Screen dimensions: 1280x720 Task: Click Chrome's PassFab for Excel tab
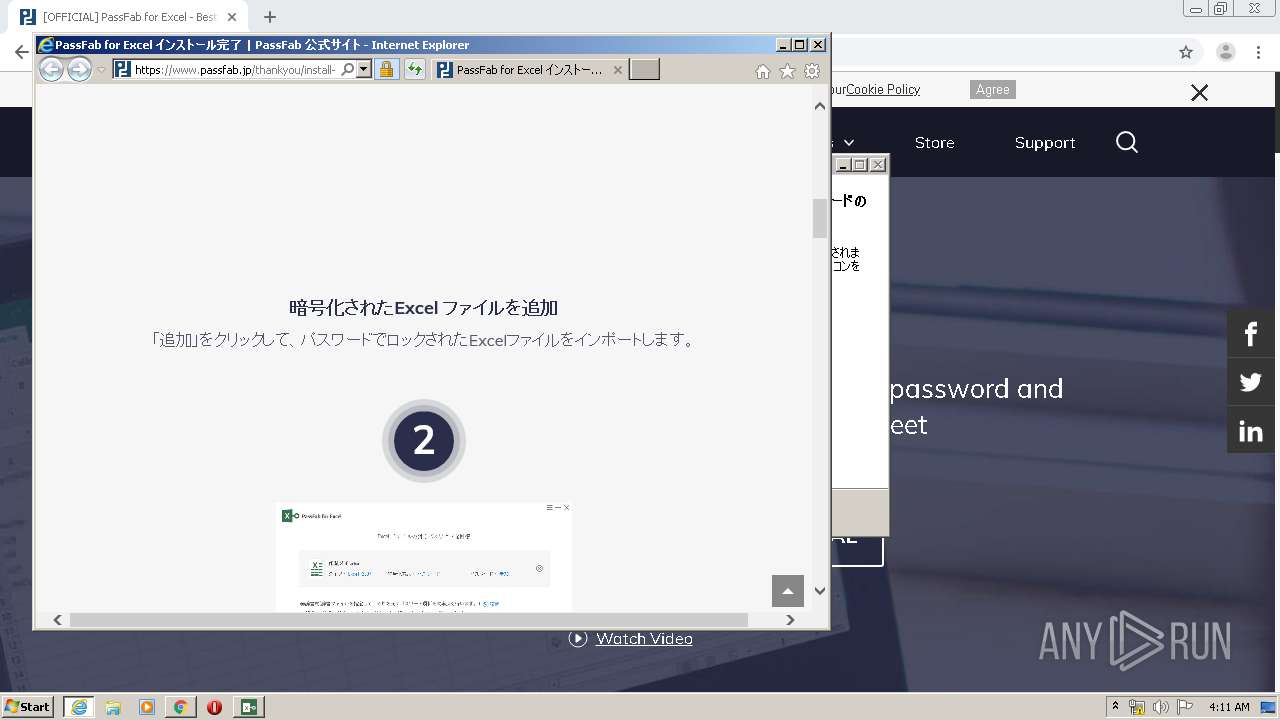pos(130,17)
